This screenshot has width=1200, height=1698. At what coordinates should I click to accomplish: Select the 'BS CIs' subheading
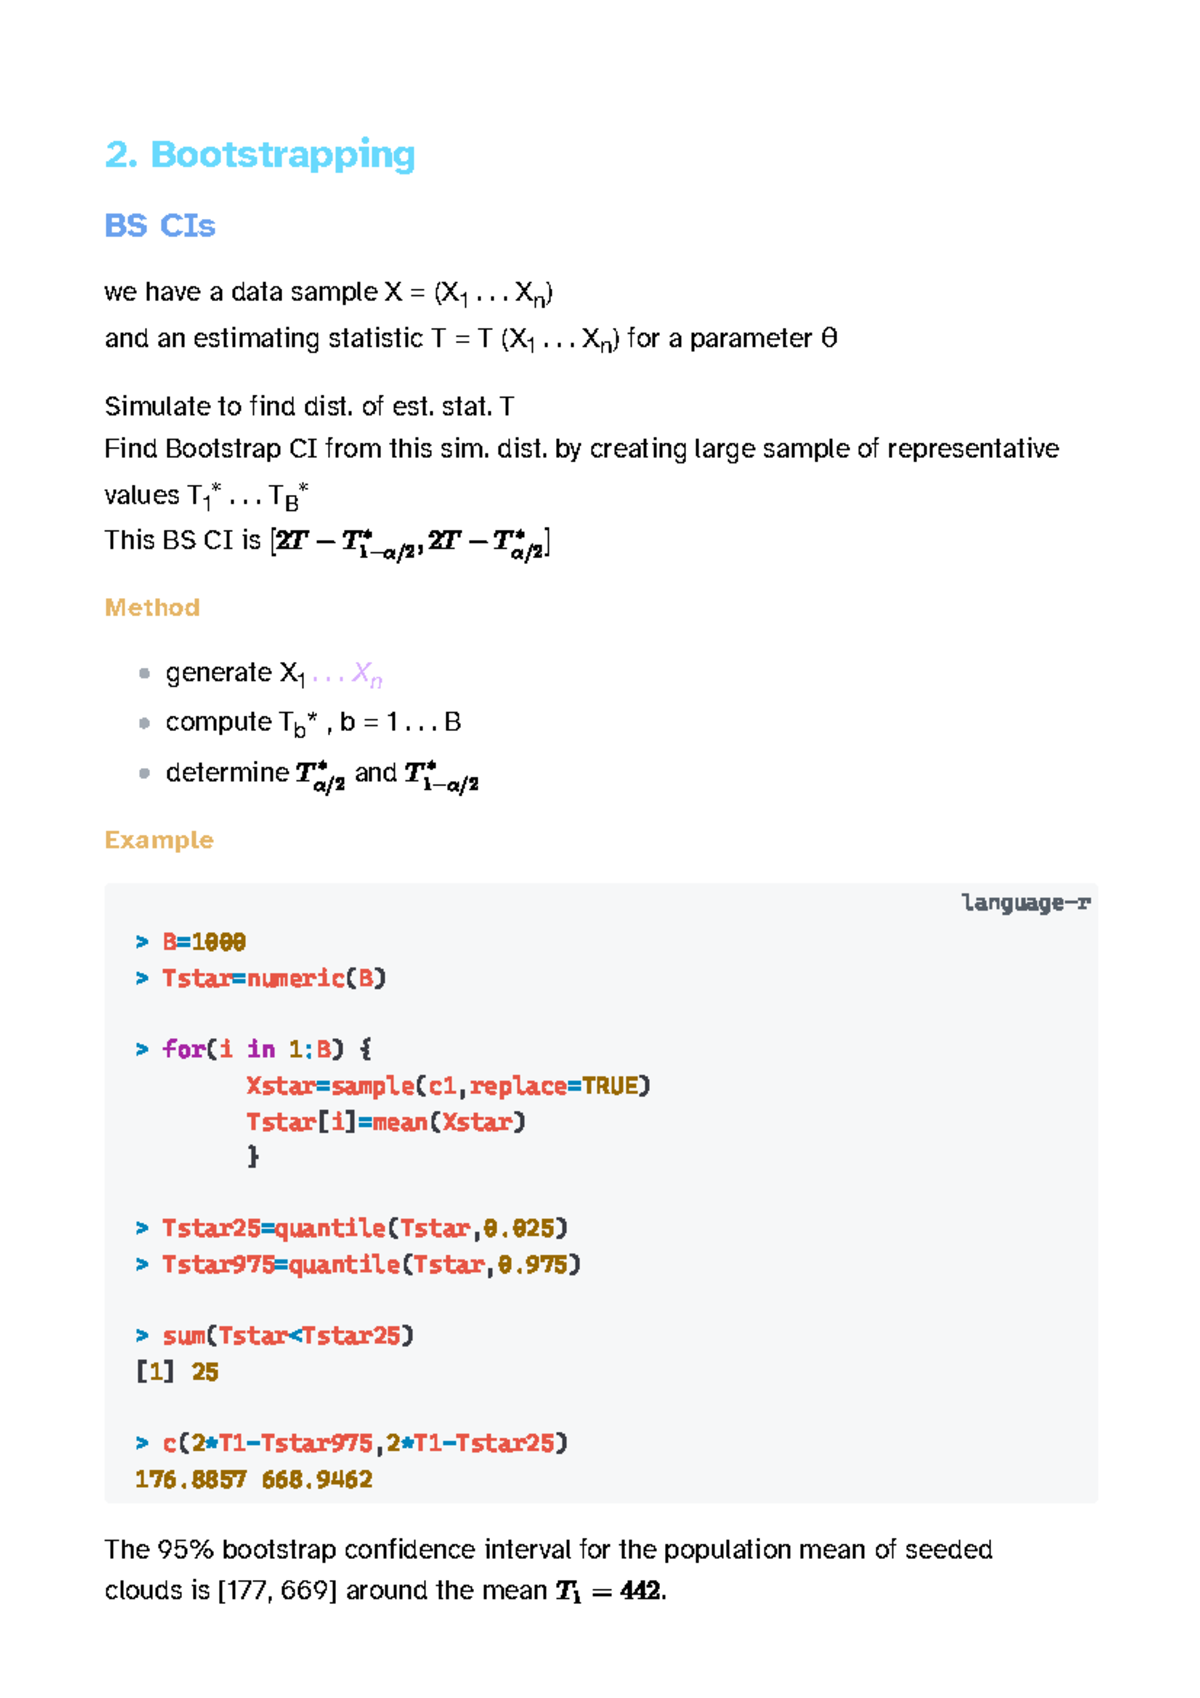point(160,226)
